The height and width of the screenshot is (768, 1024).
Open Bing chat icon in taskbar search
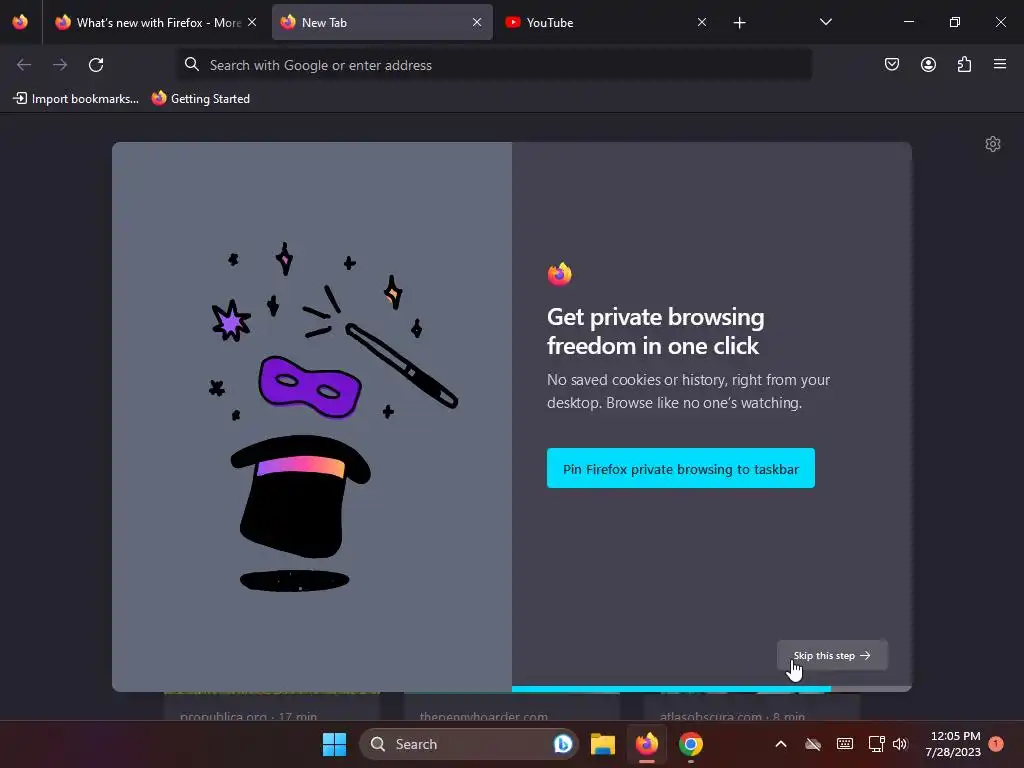(563, 744)
